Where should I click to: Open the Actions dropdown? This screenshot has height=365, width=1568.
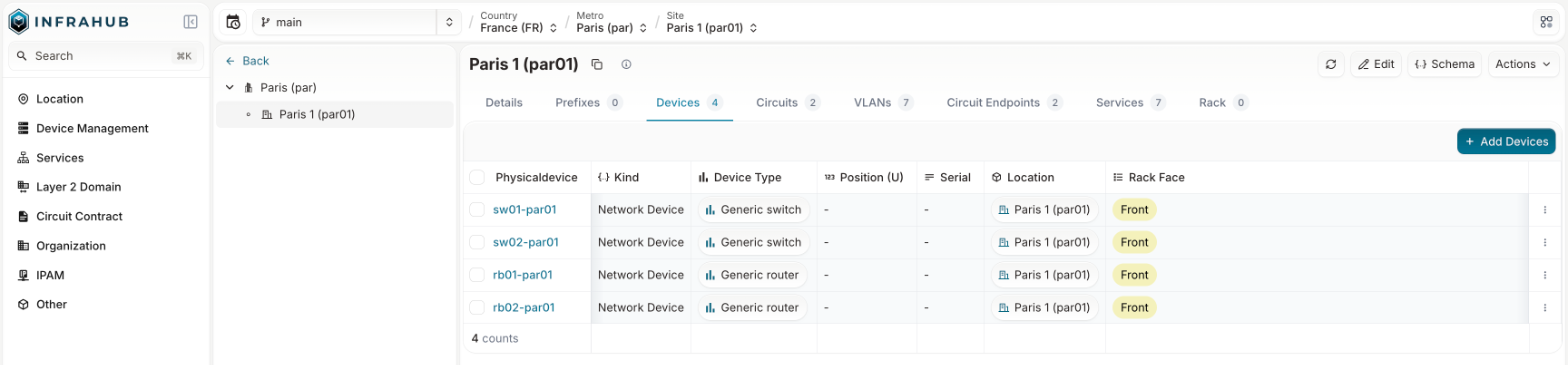click(1523, 64)
